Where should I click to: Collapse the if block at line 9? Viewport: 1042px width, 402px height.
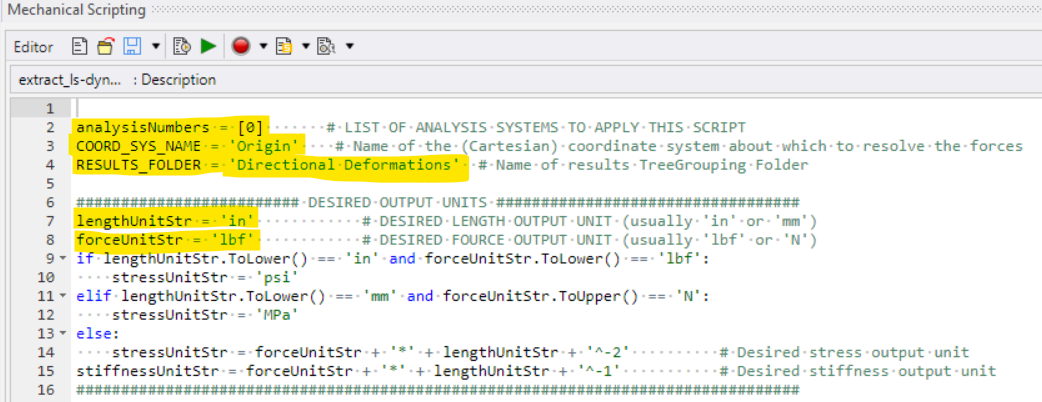62,258
